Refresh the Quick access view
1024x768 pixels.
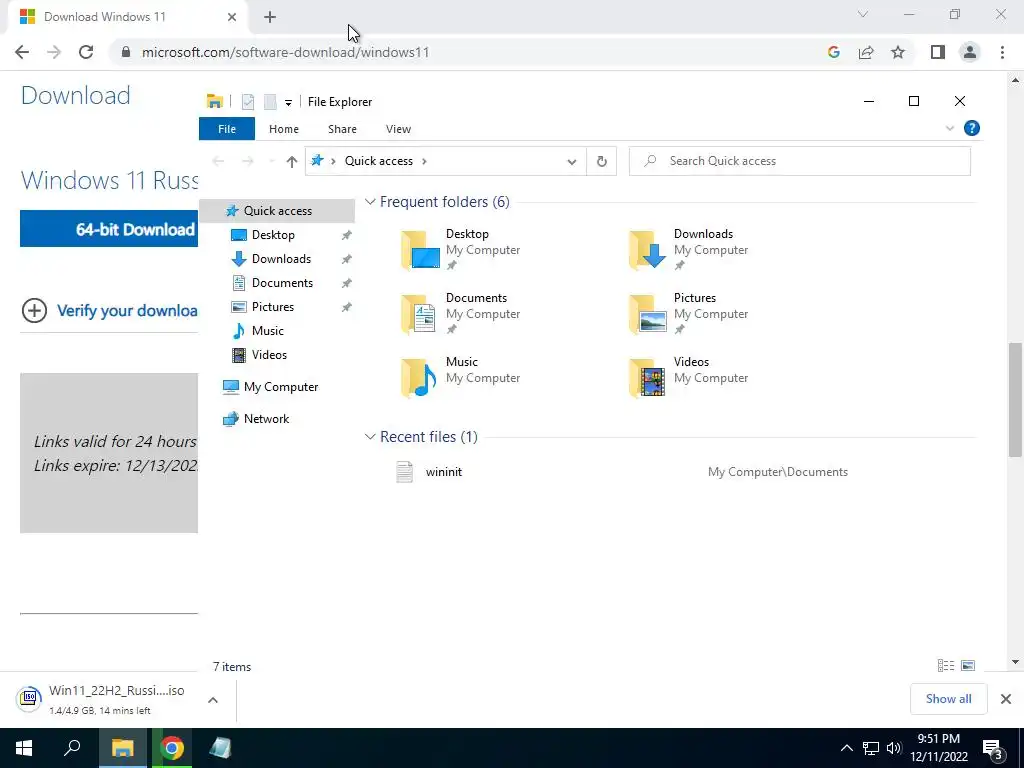tap(601, 161)
